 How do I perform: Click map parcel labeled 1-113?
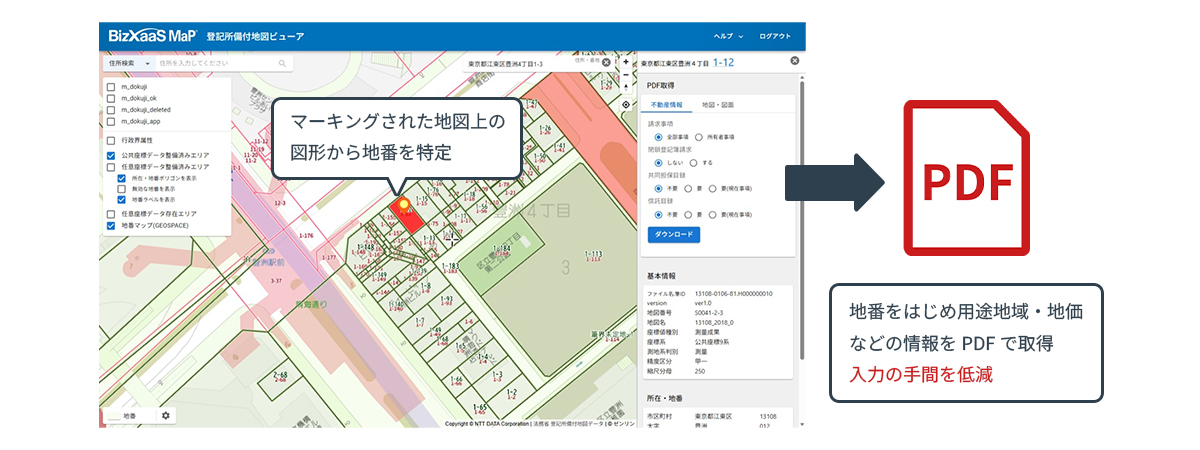click(592, 256)
